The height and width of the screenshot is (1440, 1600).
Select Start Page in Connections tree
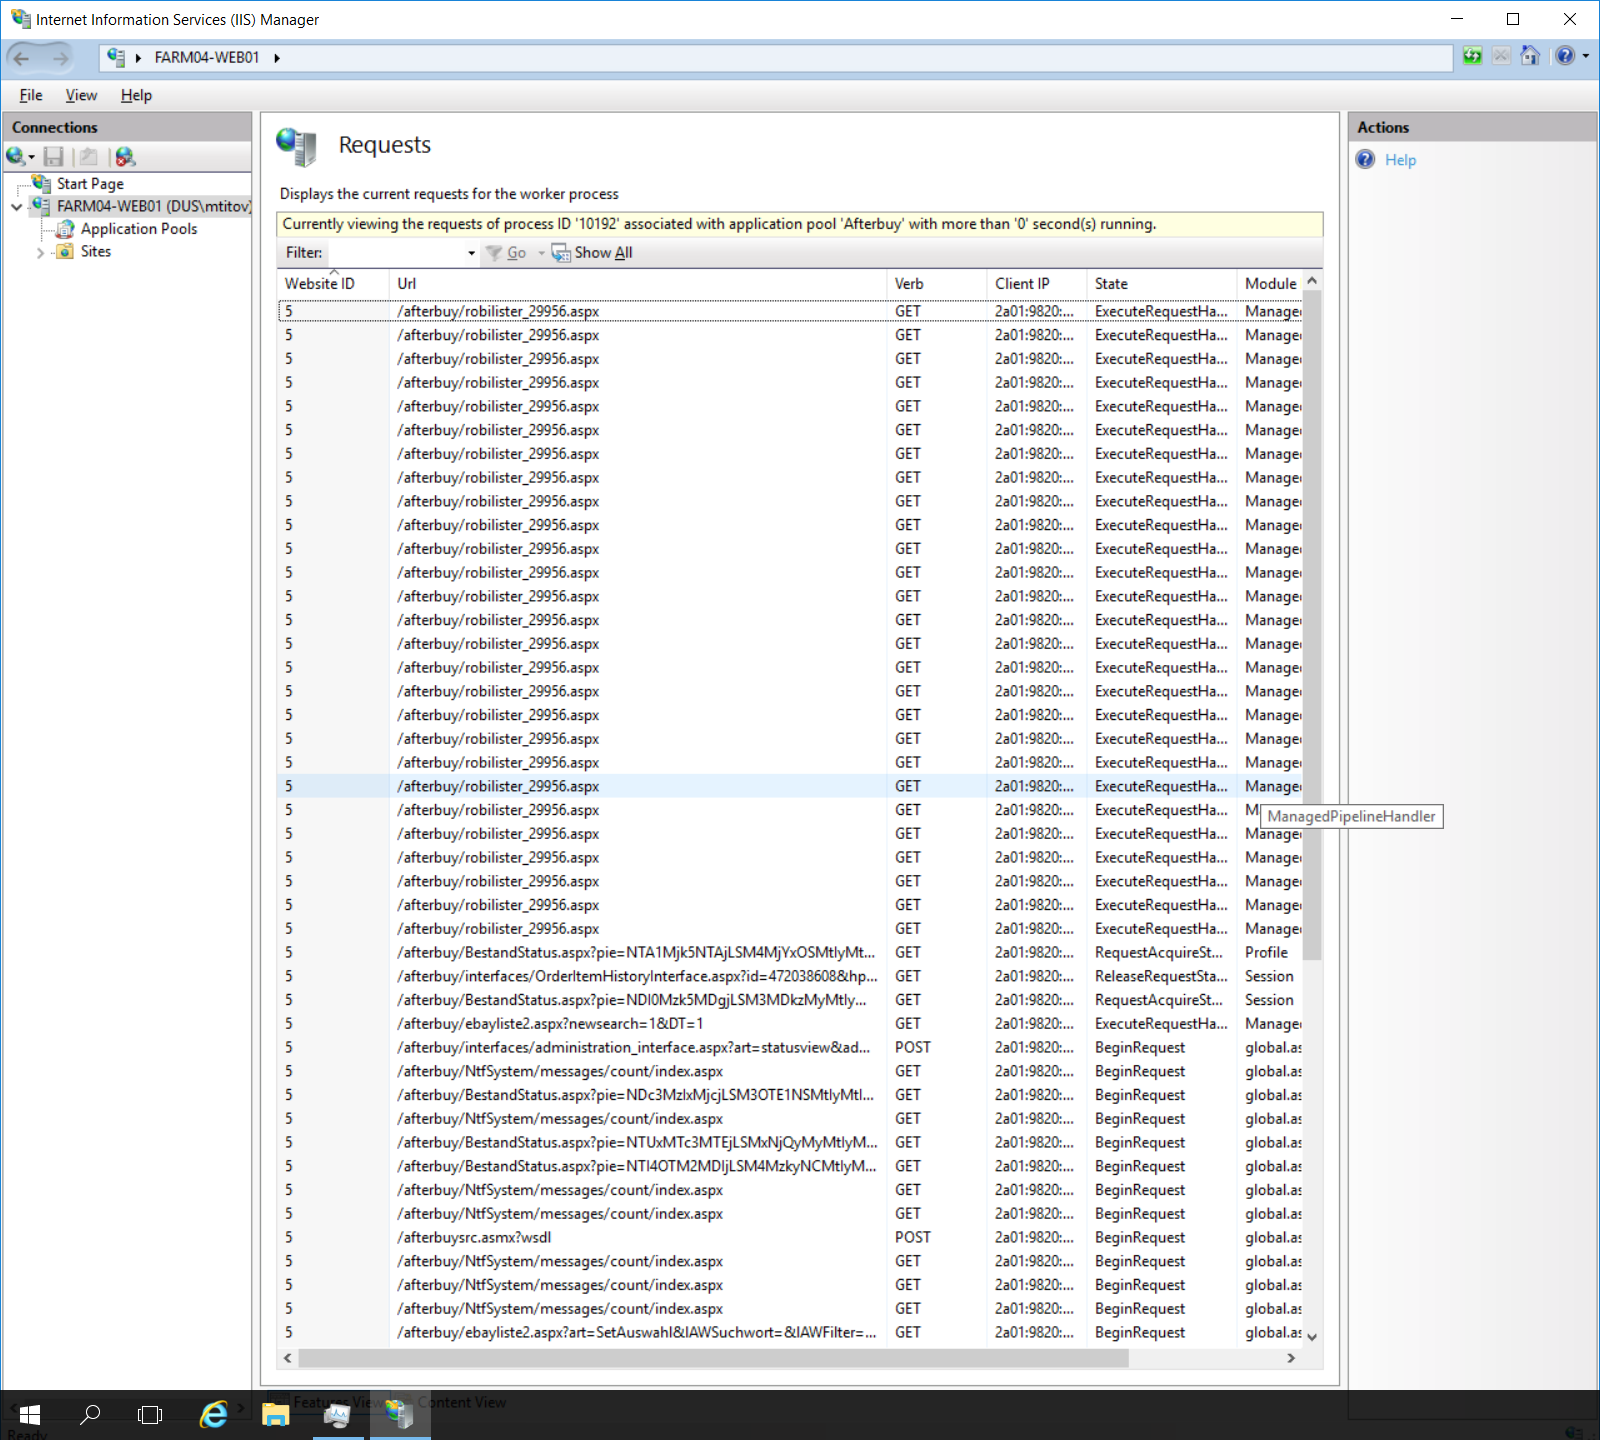pyautogui.click(x=90, y=184)
